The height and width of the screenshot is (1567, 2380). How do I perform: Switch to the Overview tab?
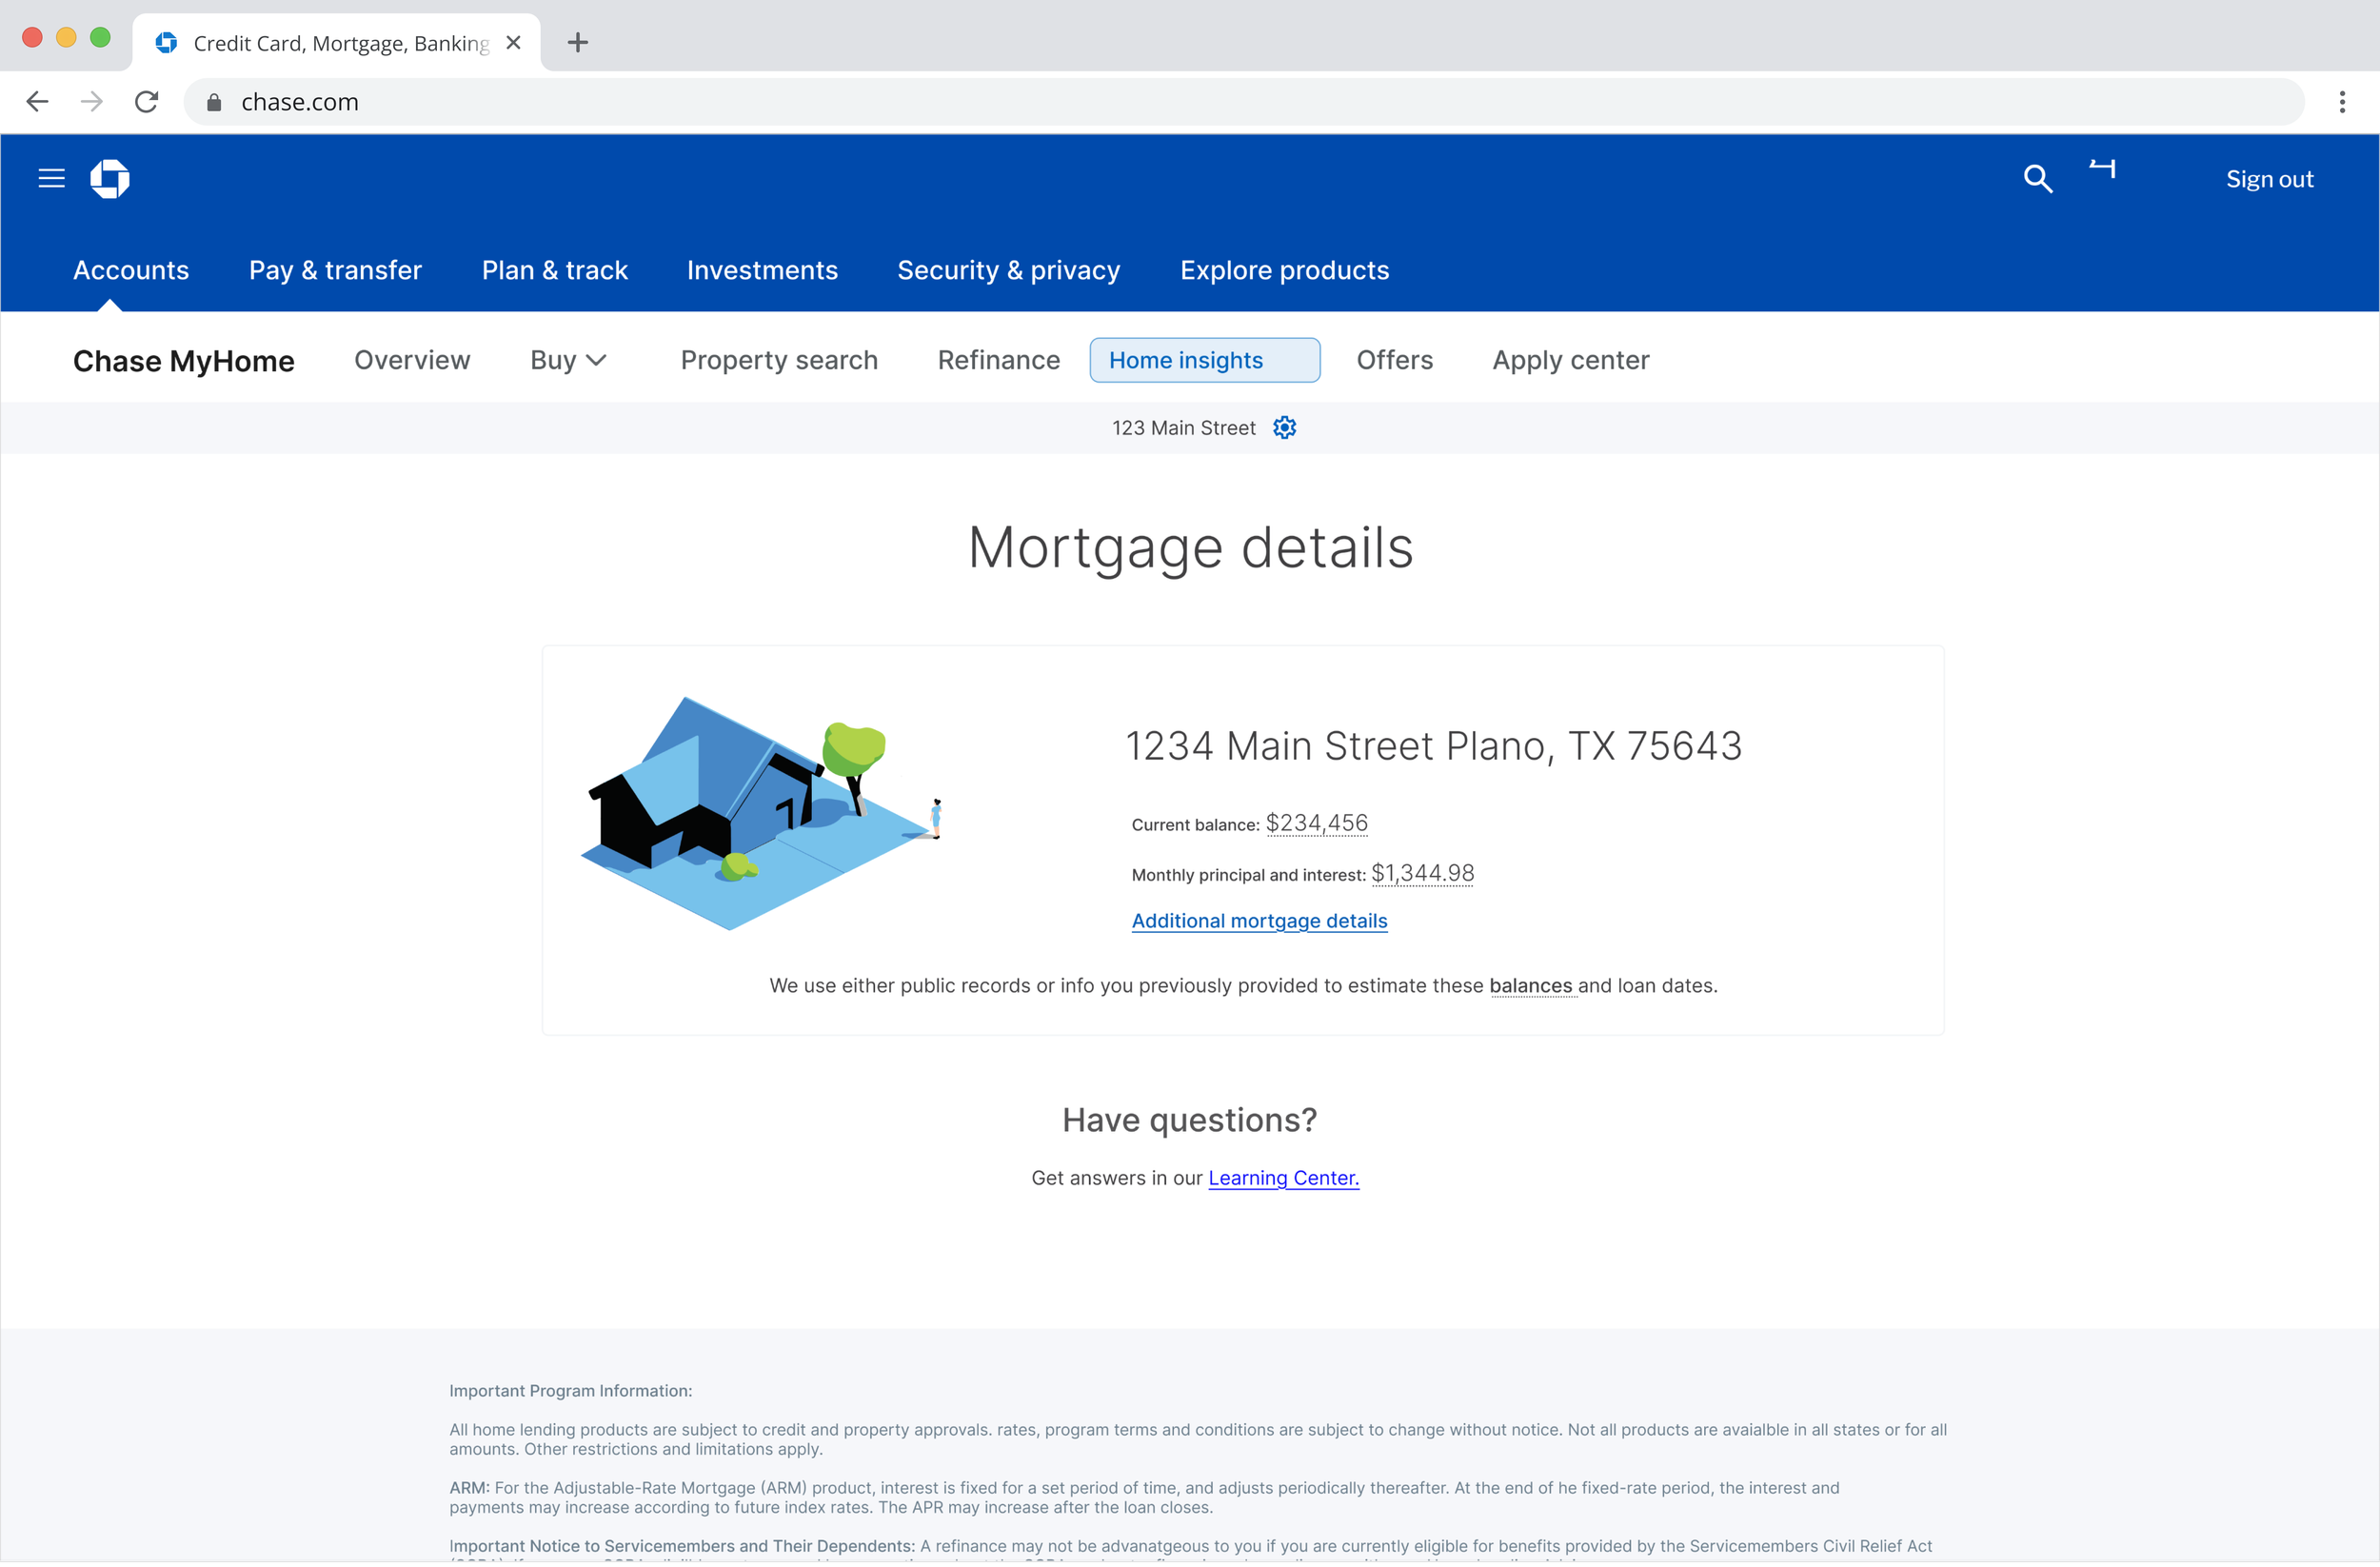[412, 360]
